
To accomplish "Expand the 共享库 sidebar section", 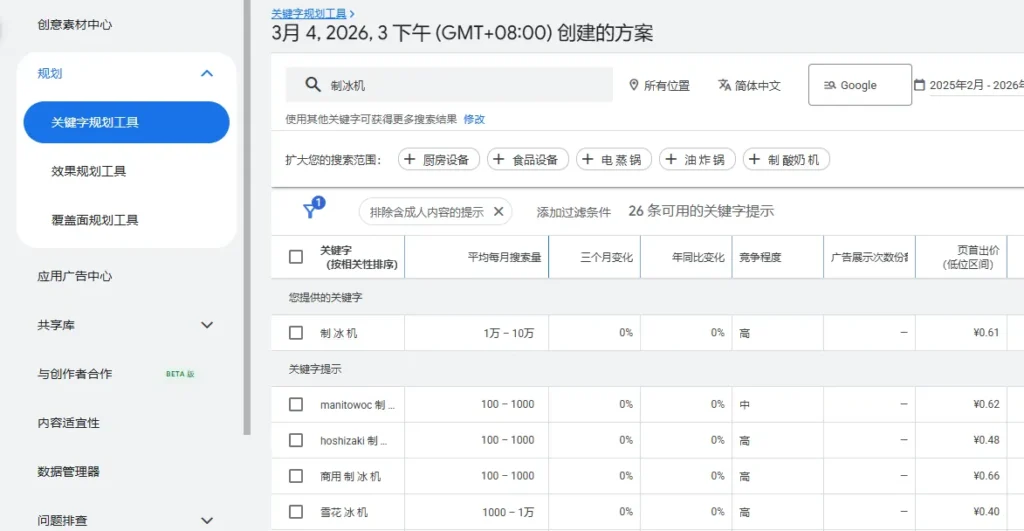I will tap(206, 325).
